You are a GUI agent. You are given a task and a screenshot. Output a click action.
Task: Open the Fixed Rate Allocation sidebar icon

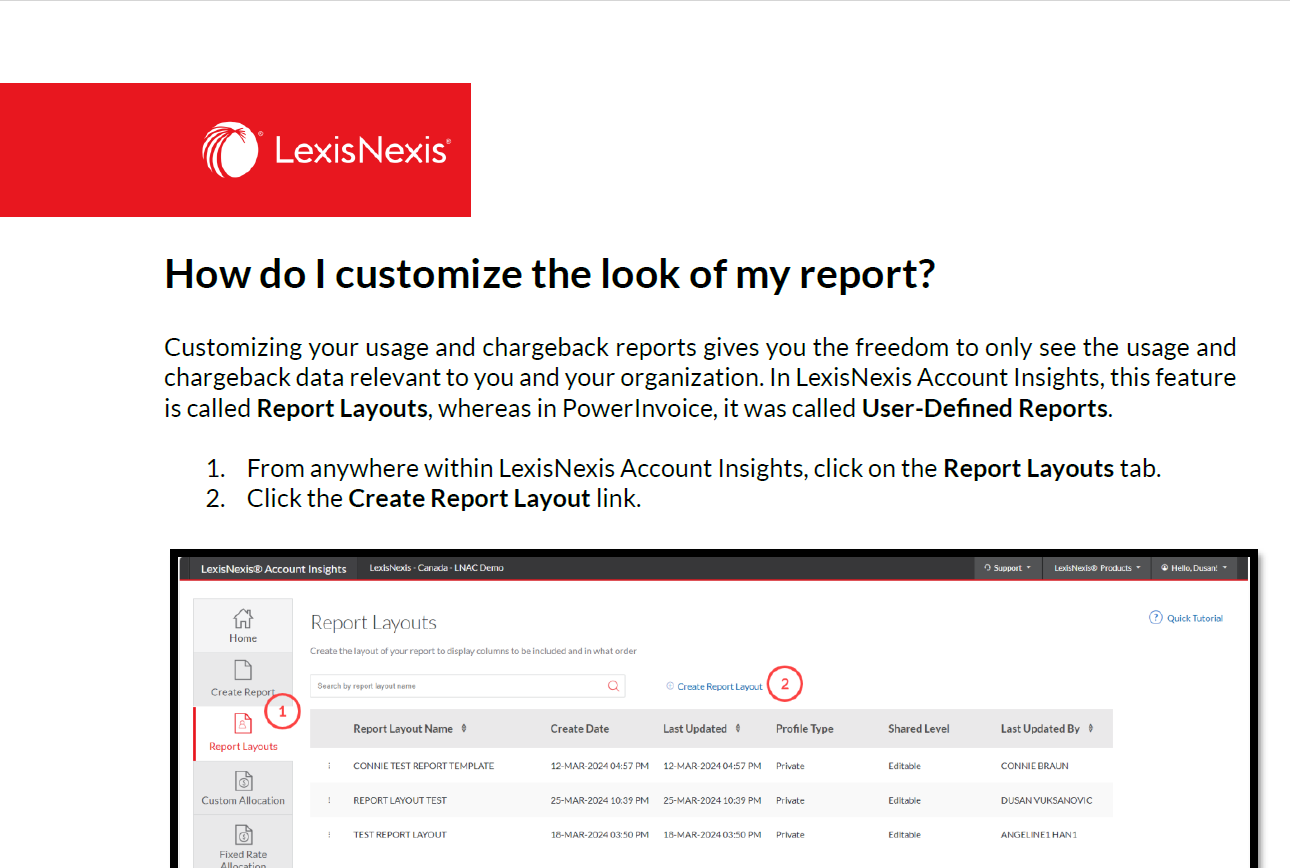coord(243,835)
